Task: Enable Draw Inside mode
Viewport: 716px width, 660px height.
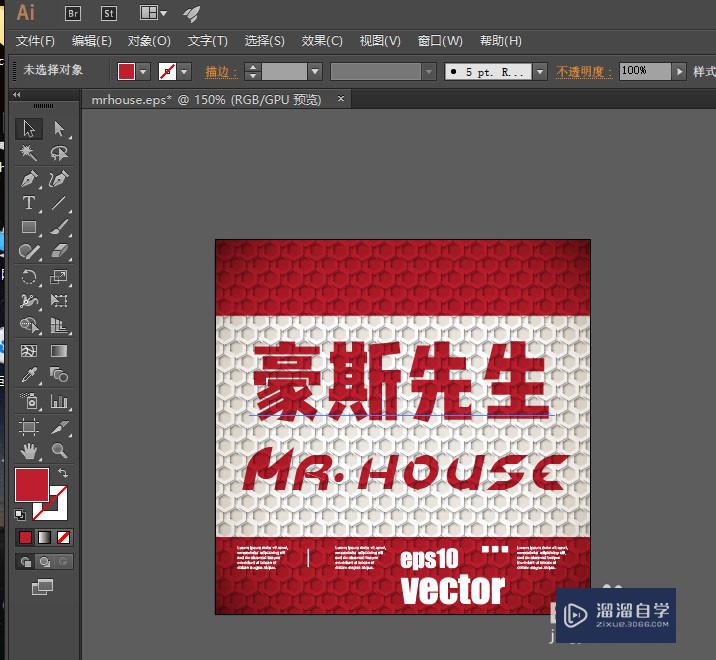Action: pos(63,561)
